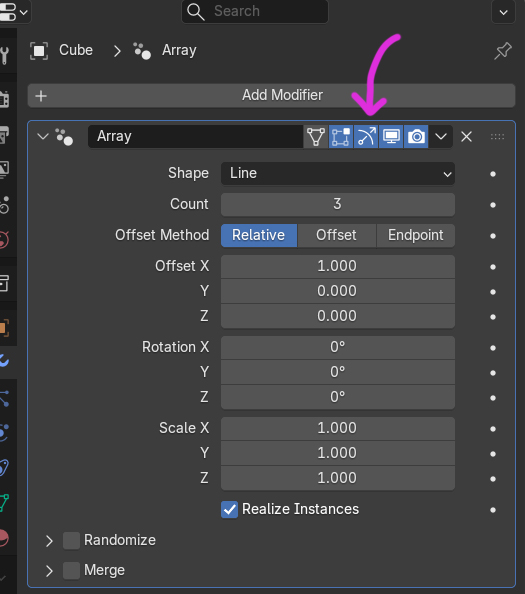This screenshot has height=594, width=525.
Task: Click the Offset Z value field
Action: (338, 316)
